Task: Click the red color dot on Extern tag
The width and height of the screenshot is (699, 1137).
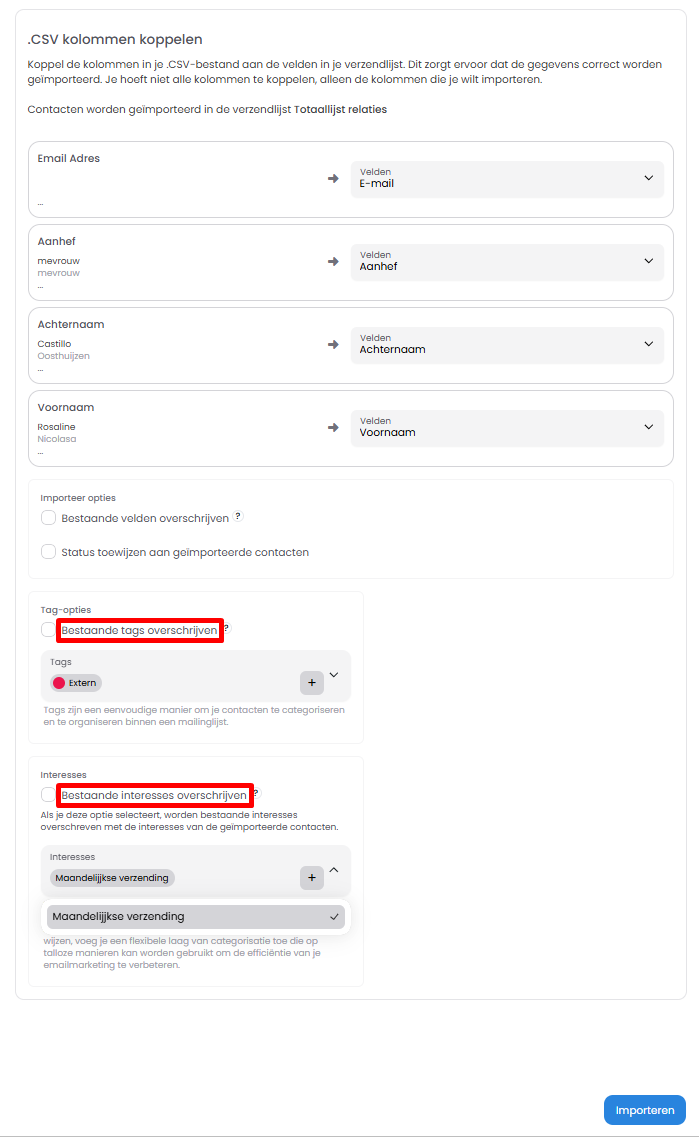Action: click(x=59, y=683)
